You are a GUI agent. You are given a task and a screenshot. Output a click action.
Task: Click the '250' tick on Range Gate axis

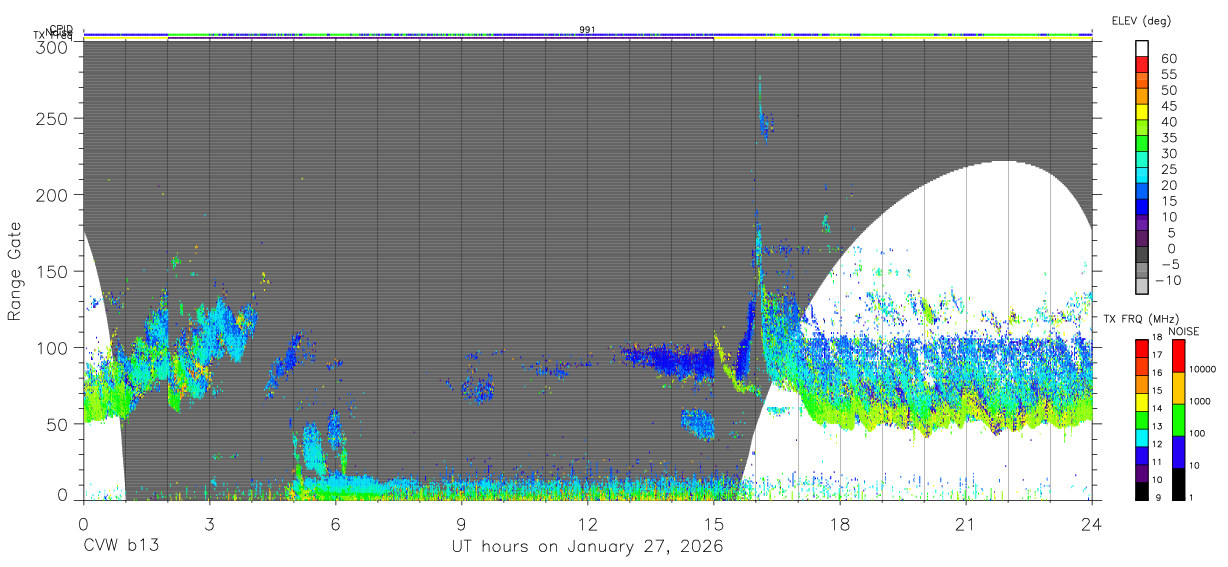(54, 118)
